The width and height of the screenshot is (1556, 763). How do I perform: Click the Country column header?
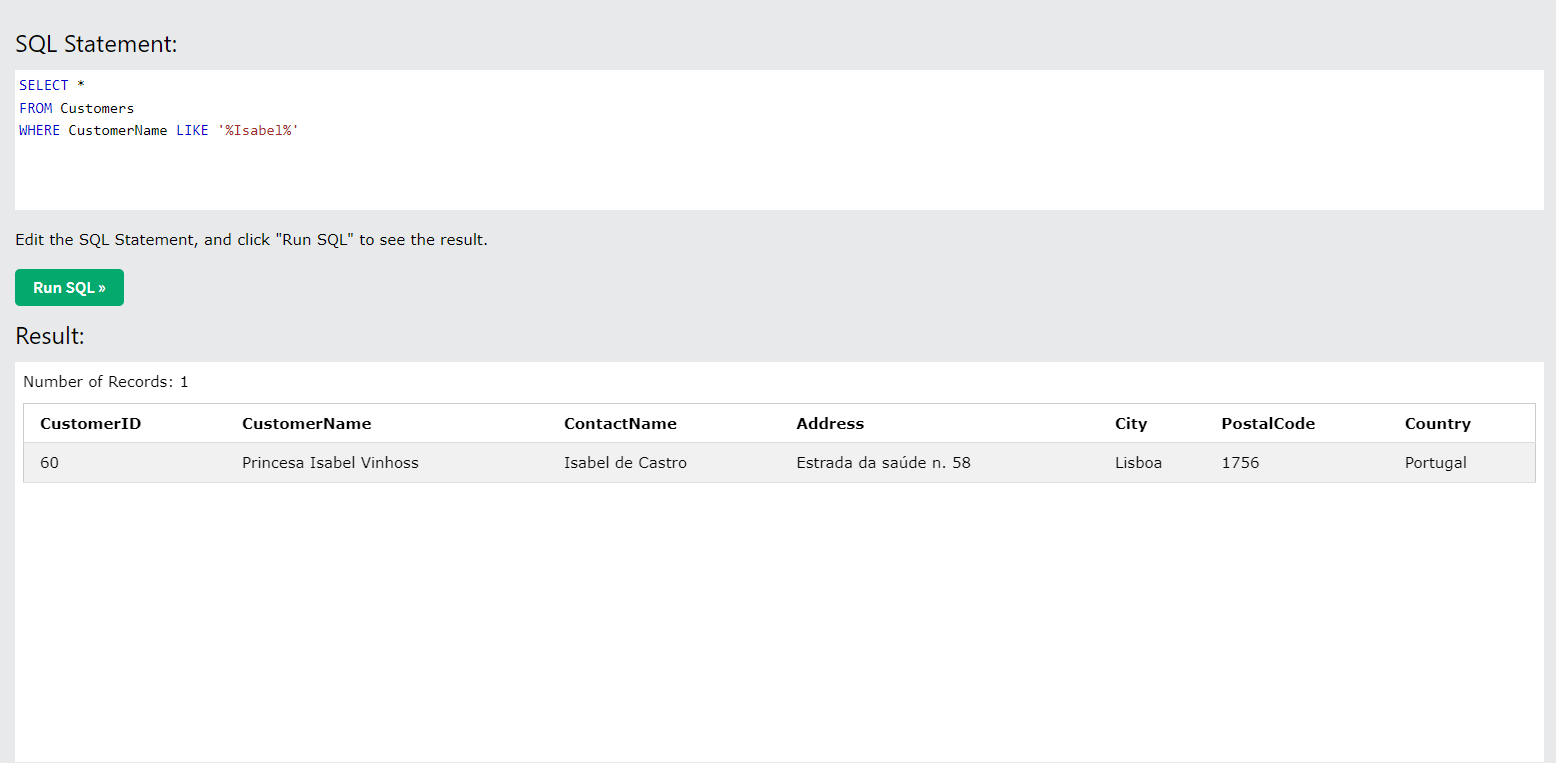1437,423
